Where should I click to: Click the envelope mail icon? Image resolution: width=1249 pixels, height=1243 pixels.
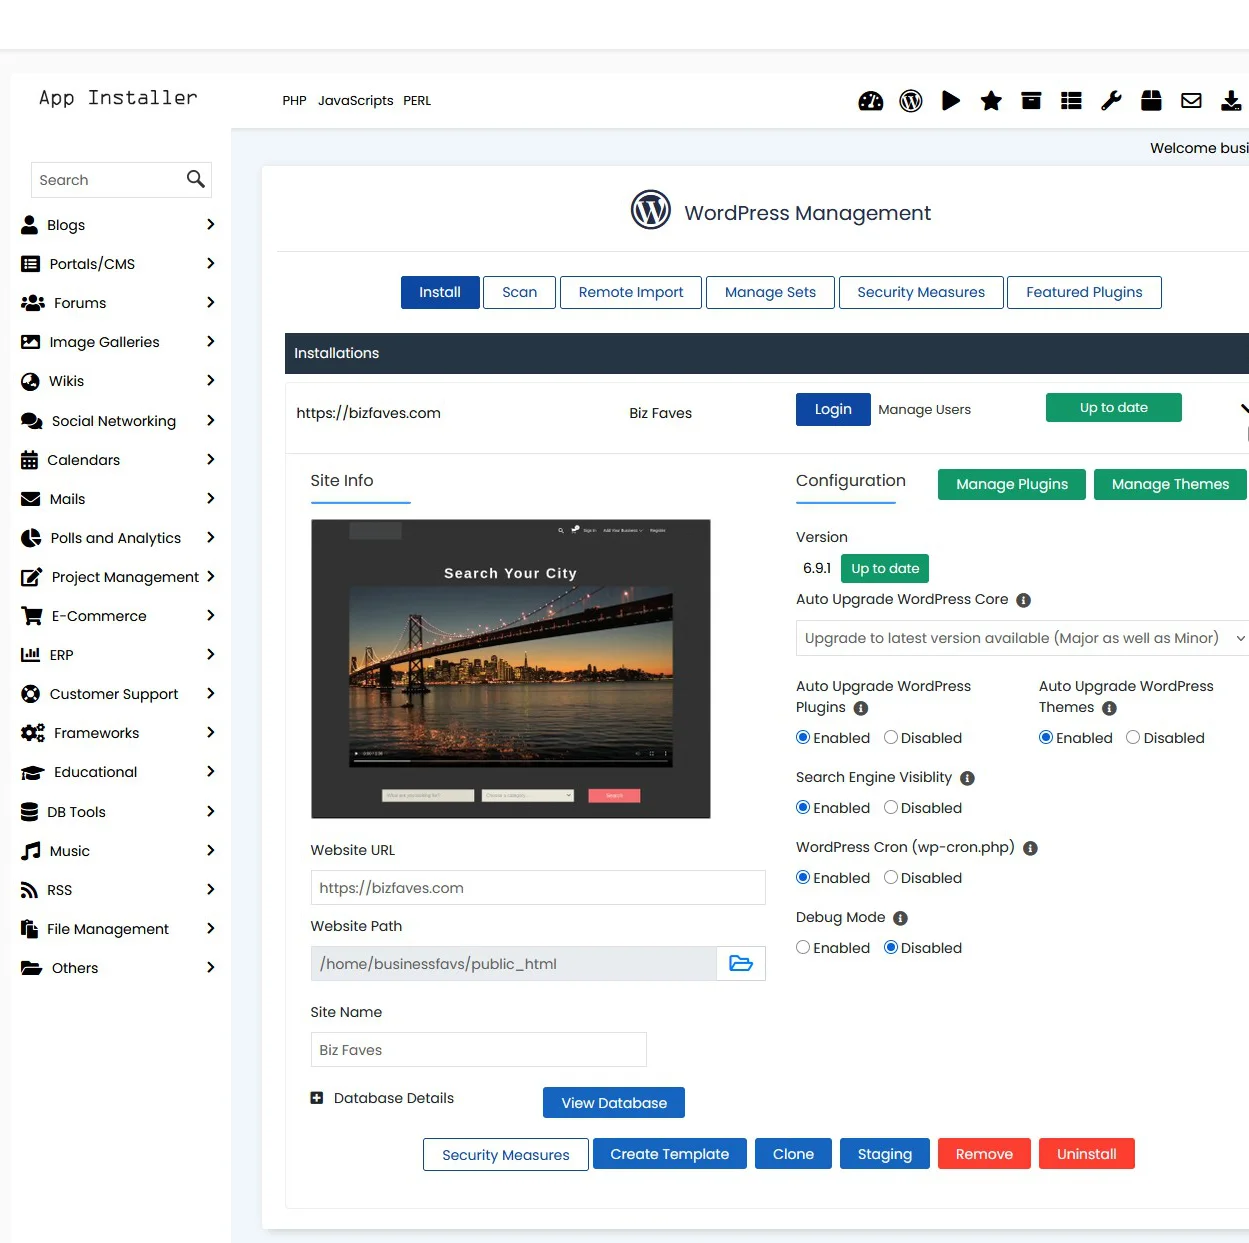tap(1191, 100)
